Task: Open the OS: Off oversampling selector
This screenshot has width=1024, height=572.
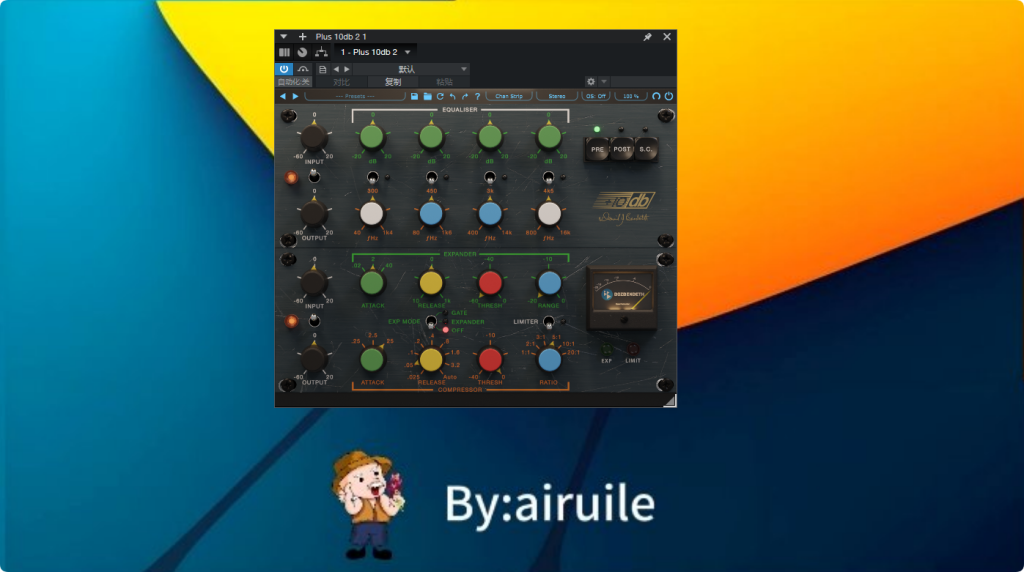Action: [x=596, y=97]
